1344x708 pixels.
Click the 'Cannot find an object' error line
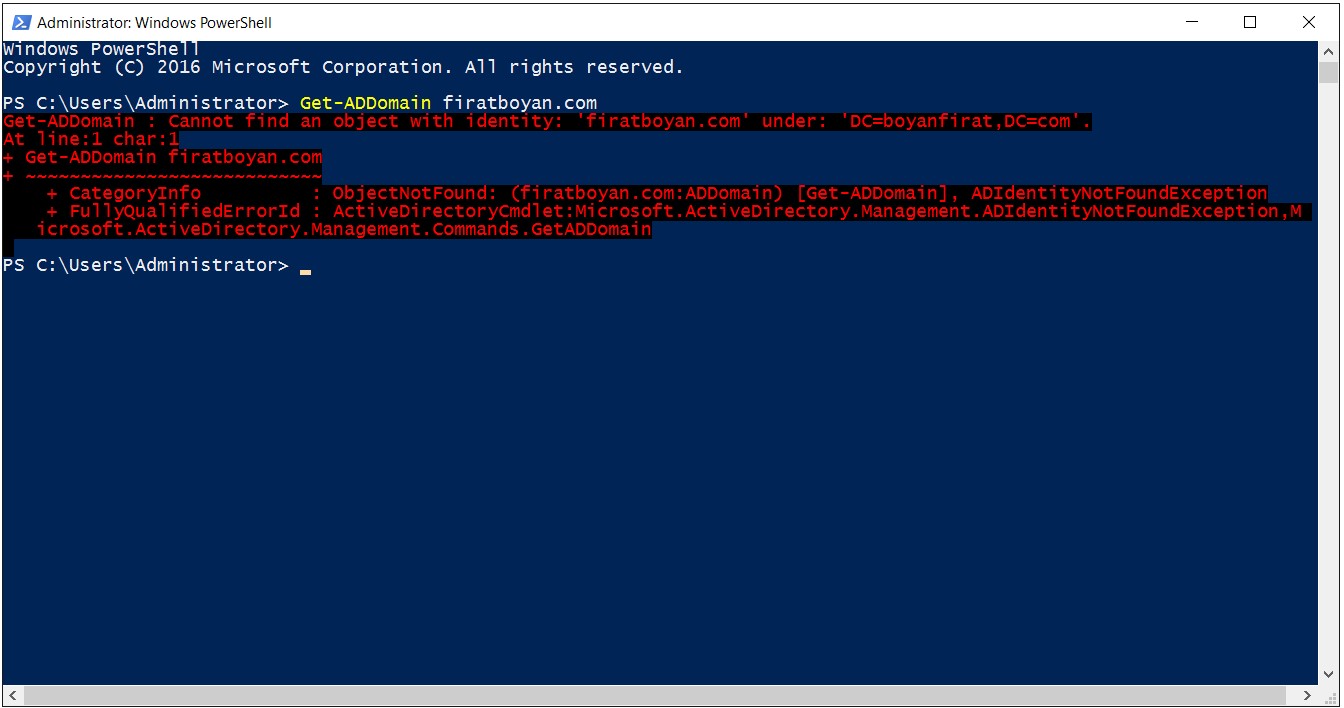click(x=547, y=121)
